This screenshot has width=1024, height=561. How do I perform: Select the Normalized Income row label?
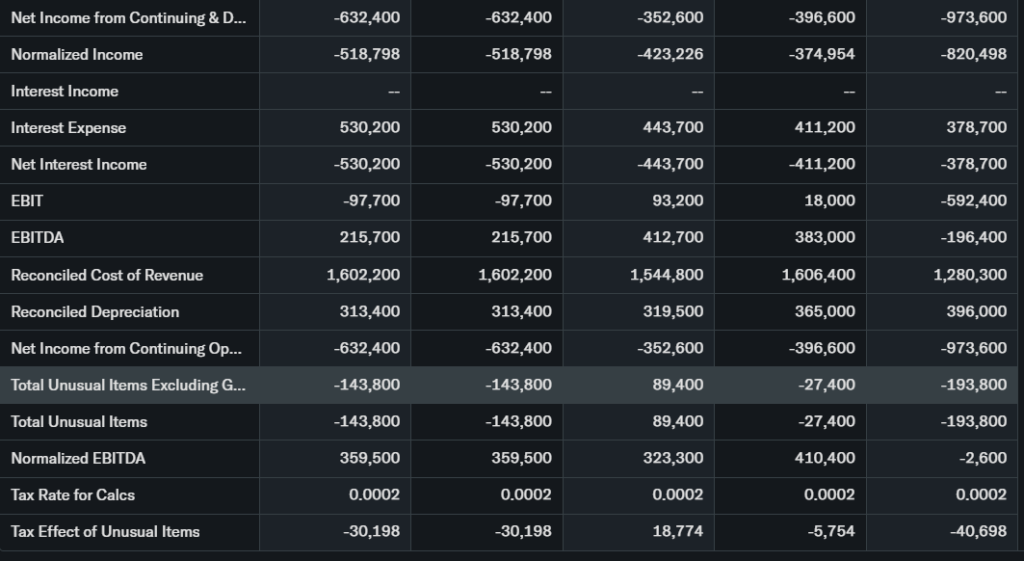coord(77,54)
